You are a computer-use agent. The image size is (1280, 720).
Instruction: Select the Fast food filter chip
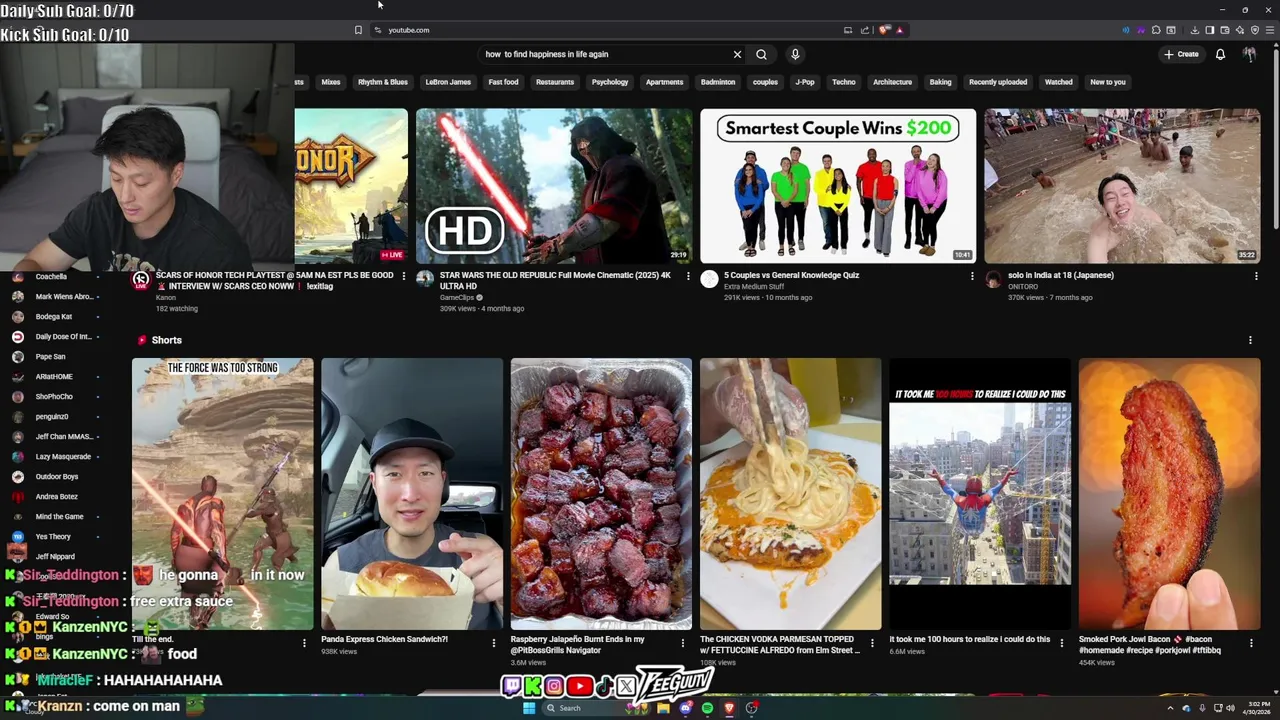pos(503,82)
